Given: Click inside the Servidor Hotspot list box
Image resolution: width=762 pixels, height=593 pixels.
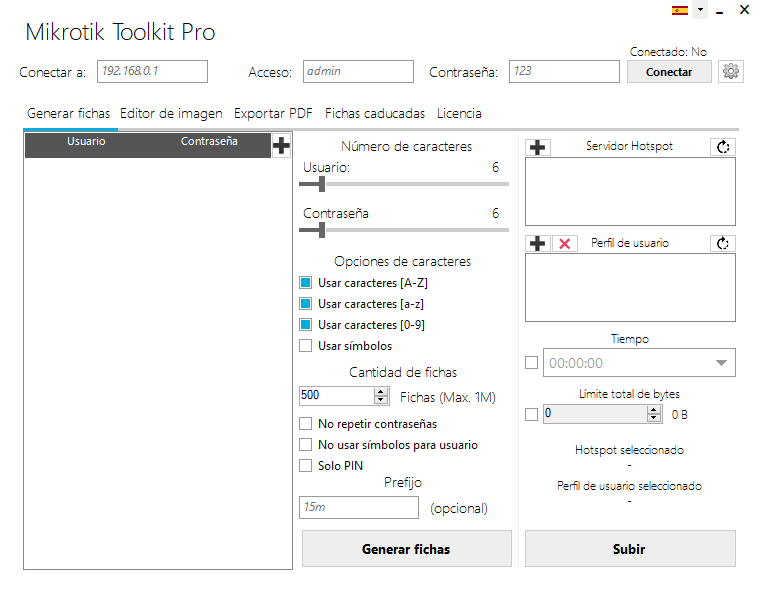Looking at the screenshot, I should (630, 192).
